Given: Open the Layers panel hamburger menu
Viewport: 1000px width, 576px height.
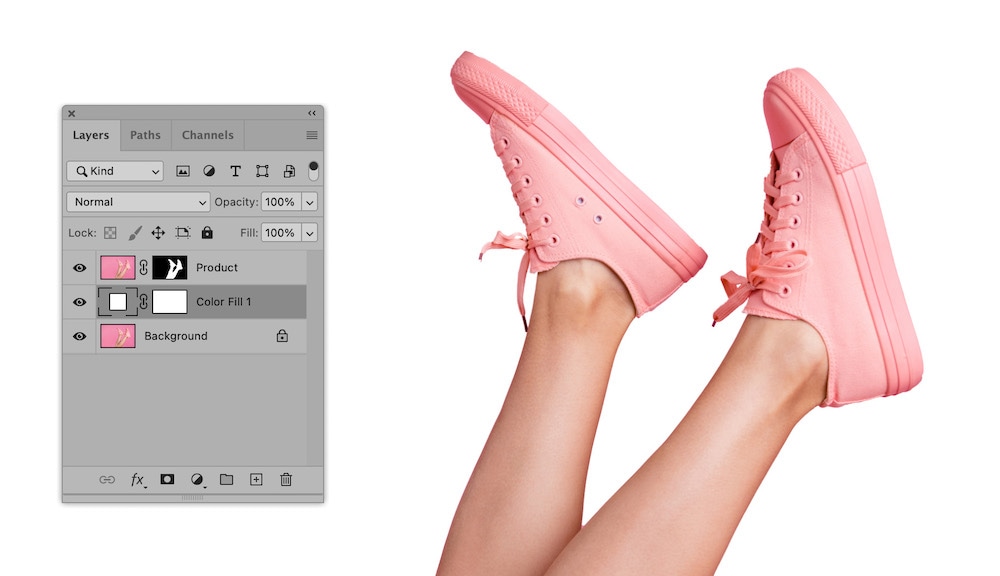Looking at the screenshot, I should [x=312, y=135].
